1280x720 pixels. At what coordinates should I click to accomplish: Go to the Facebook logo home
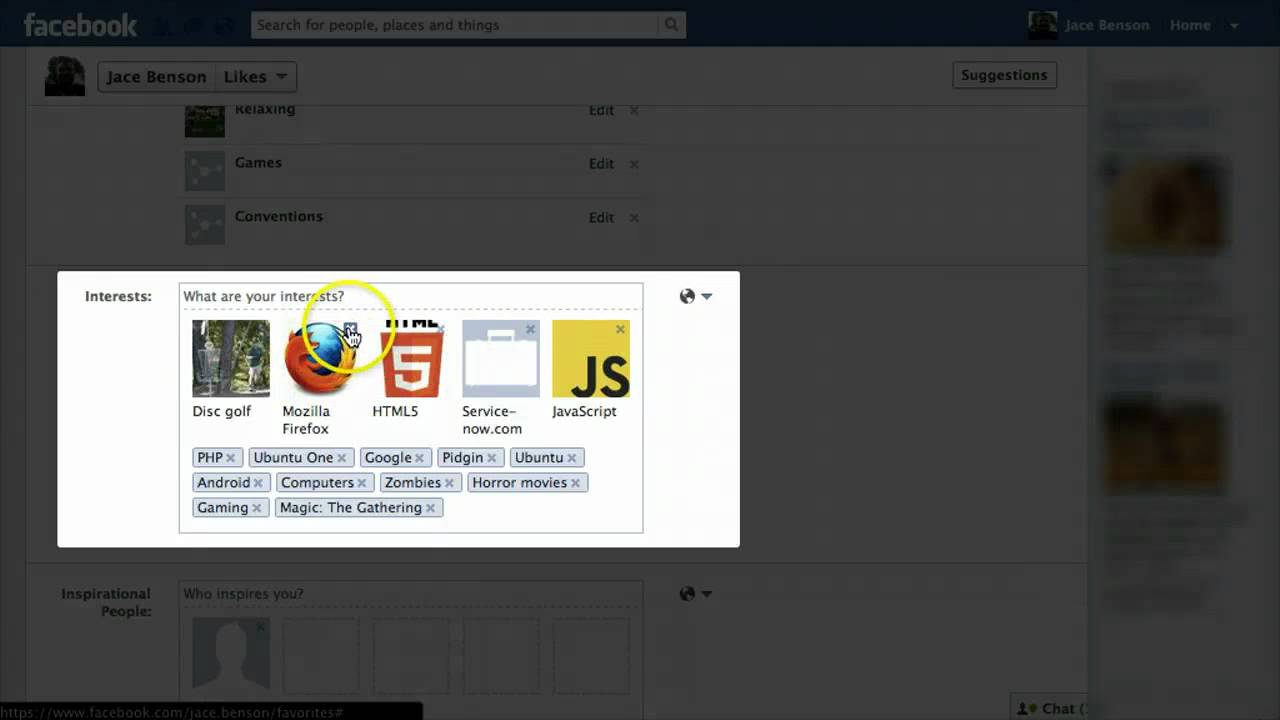pyautogui.click(x=80, y=25)
